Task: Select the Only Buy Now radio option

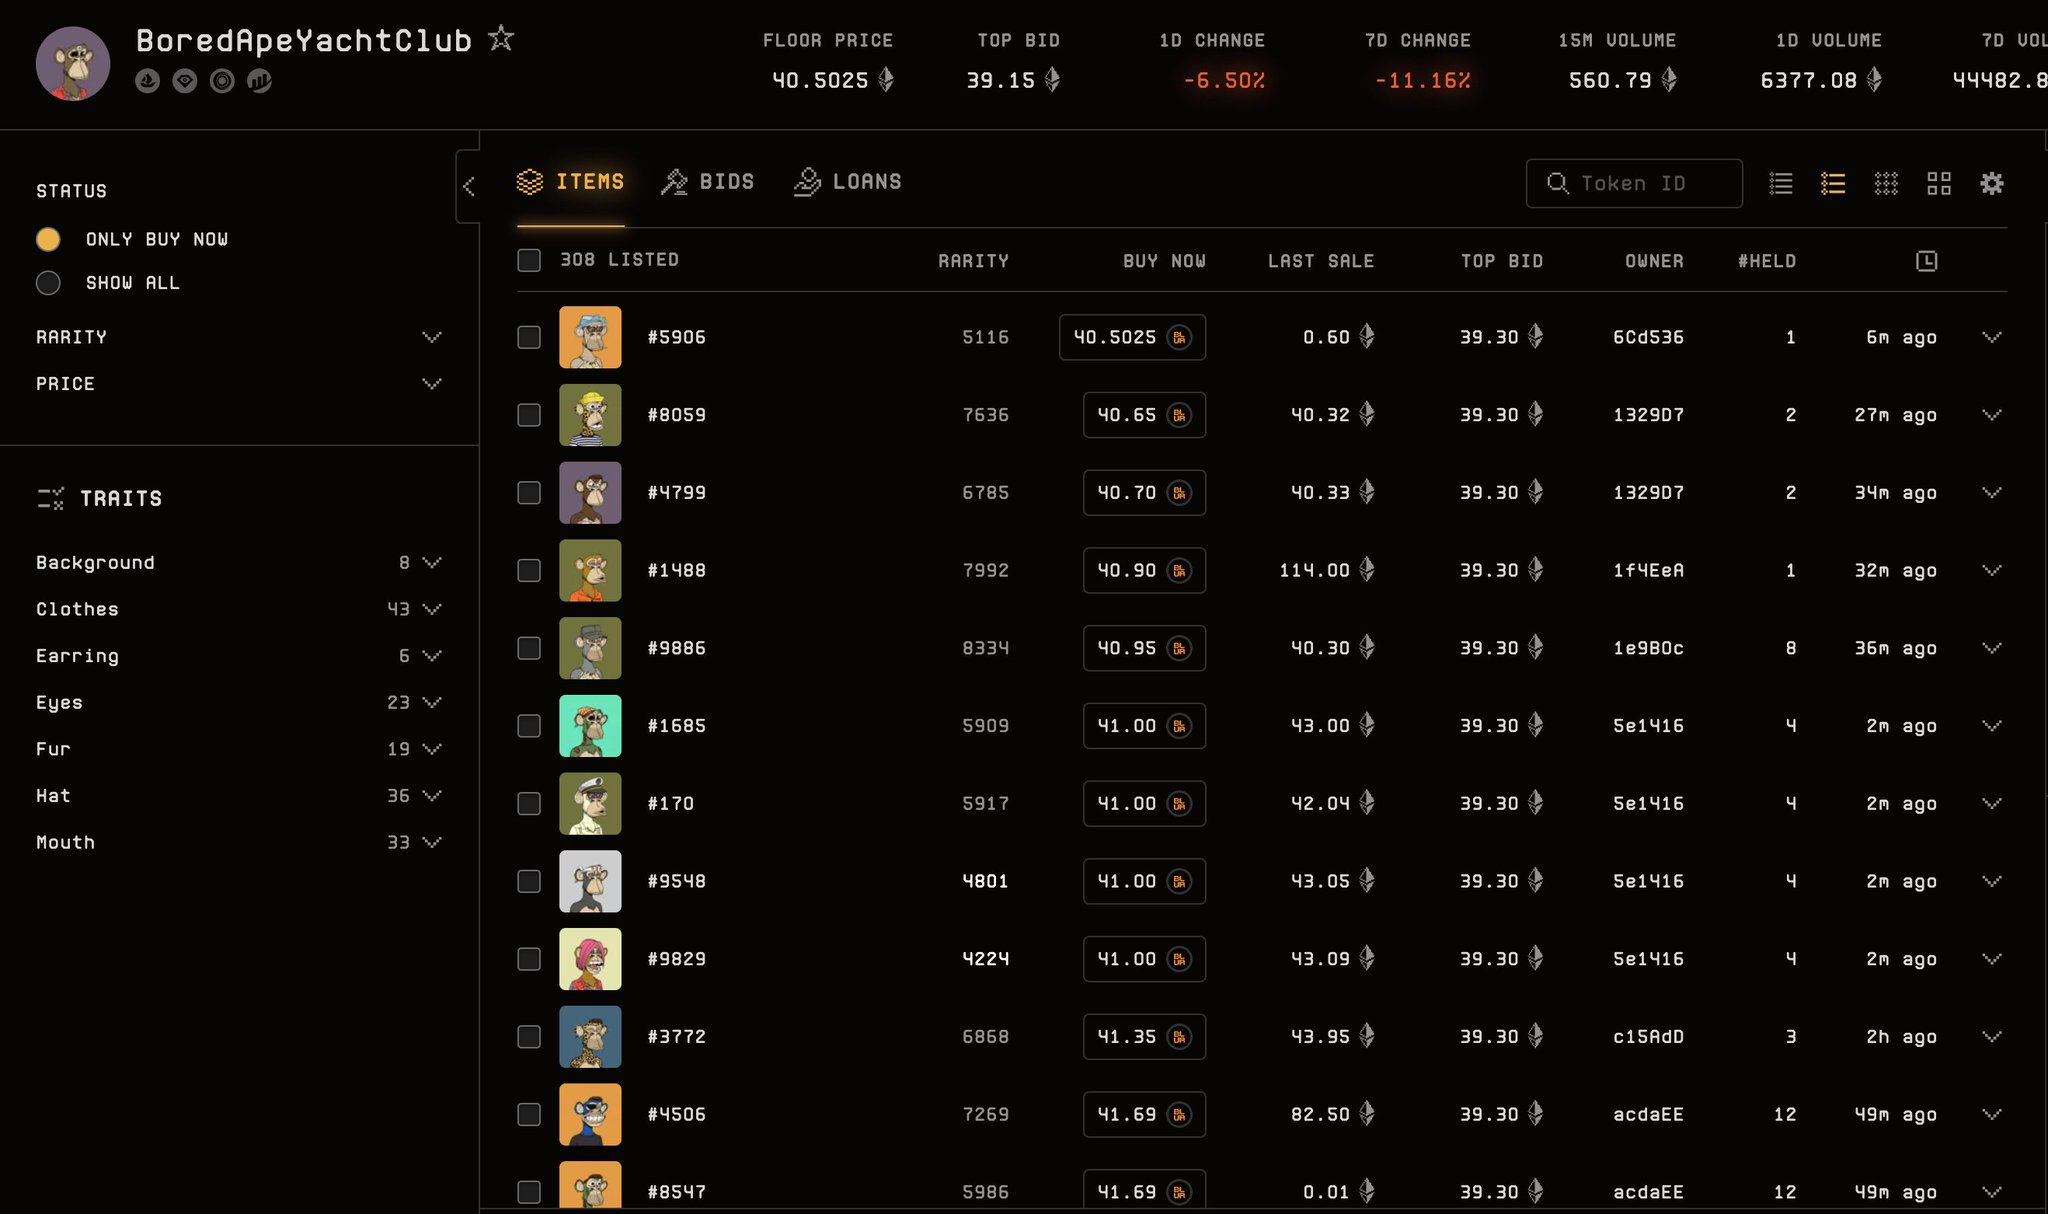Action: [48, 239]
